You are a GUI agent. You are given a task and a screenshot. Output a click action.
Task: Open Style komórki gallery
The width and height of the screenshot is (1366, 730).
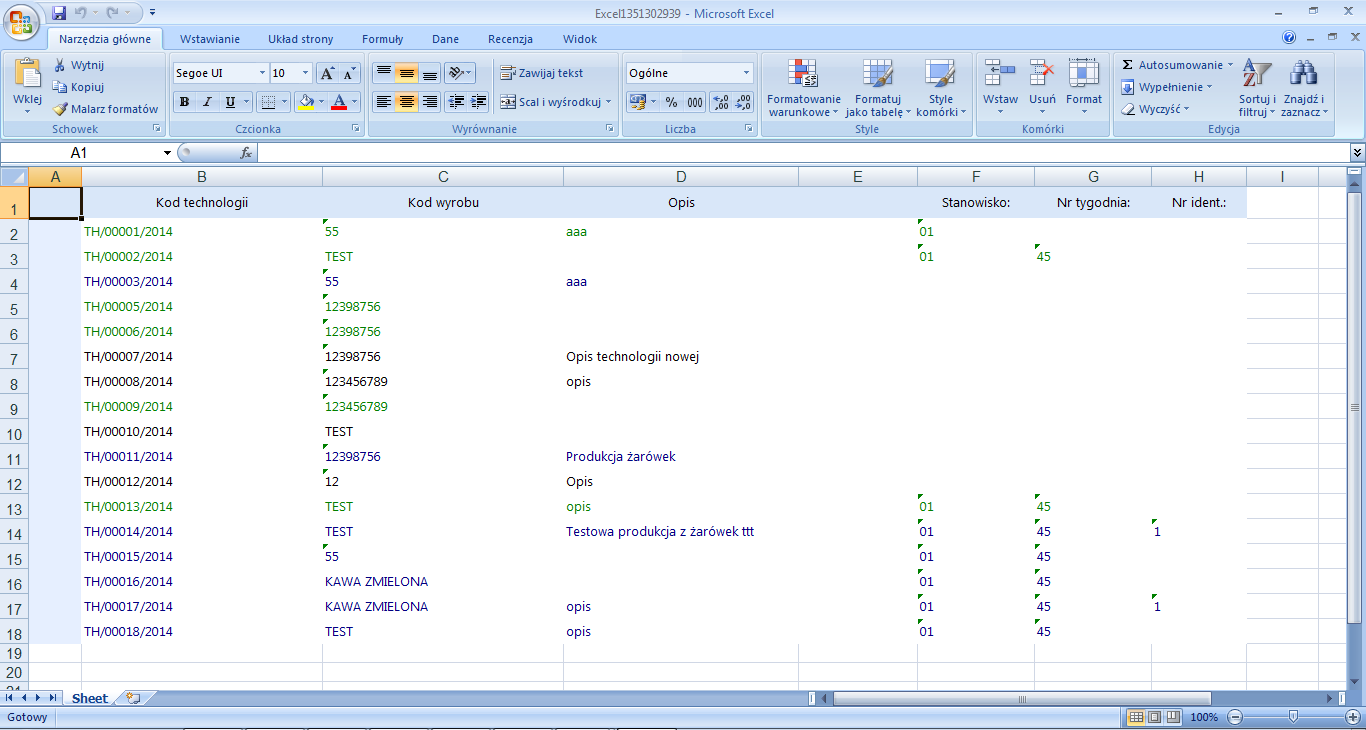click(x=941, y=88)
